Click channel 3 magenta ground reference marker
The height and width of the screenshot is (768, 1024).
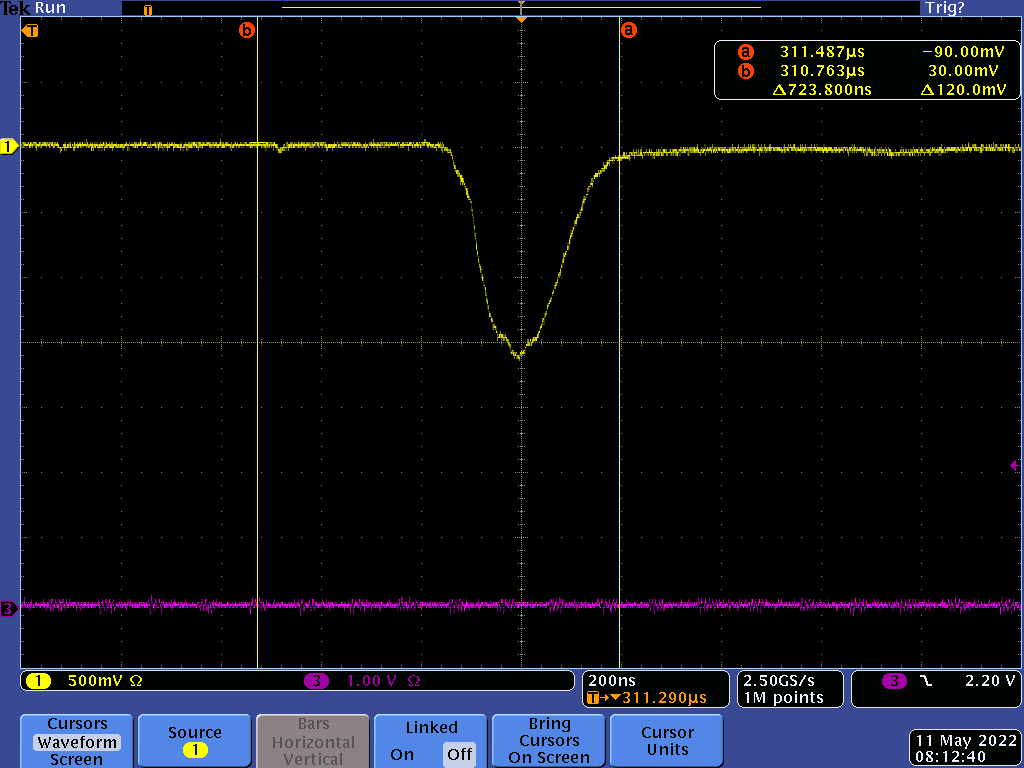point(9,608)
